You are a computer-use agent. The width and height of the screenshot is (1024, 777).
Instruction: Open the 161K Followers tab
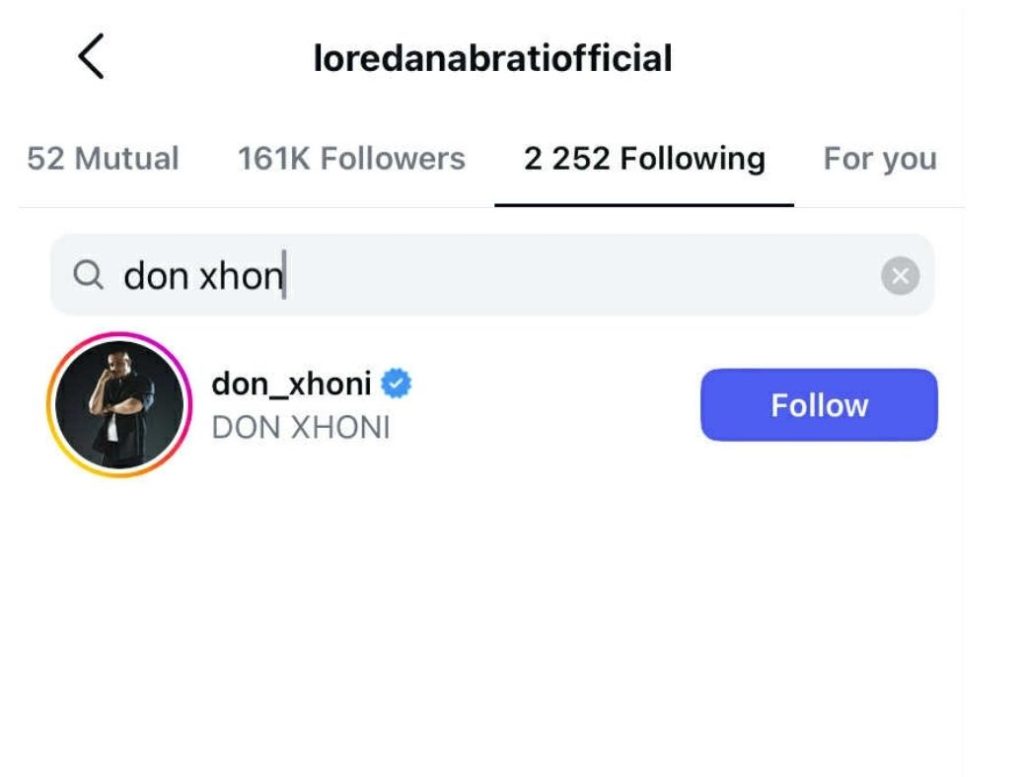pos(351,159)
